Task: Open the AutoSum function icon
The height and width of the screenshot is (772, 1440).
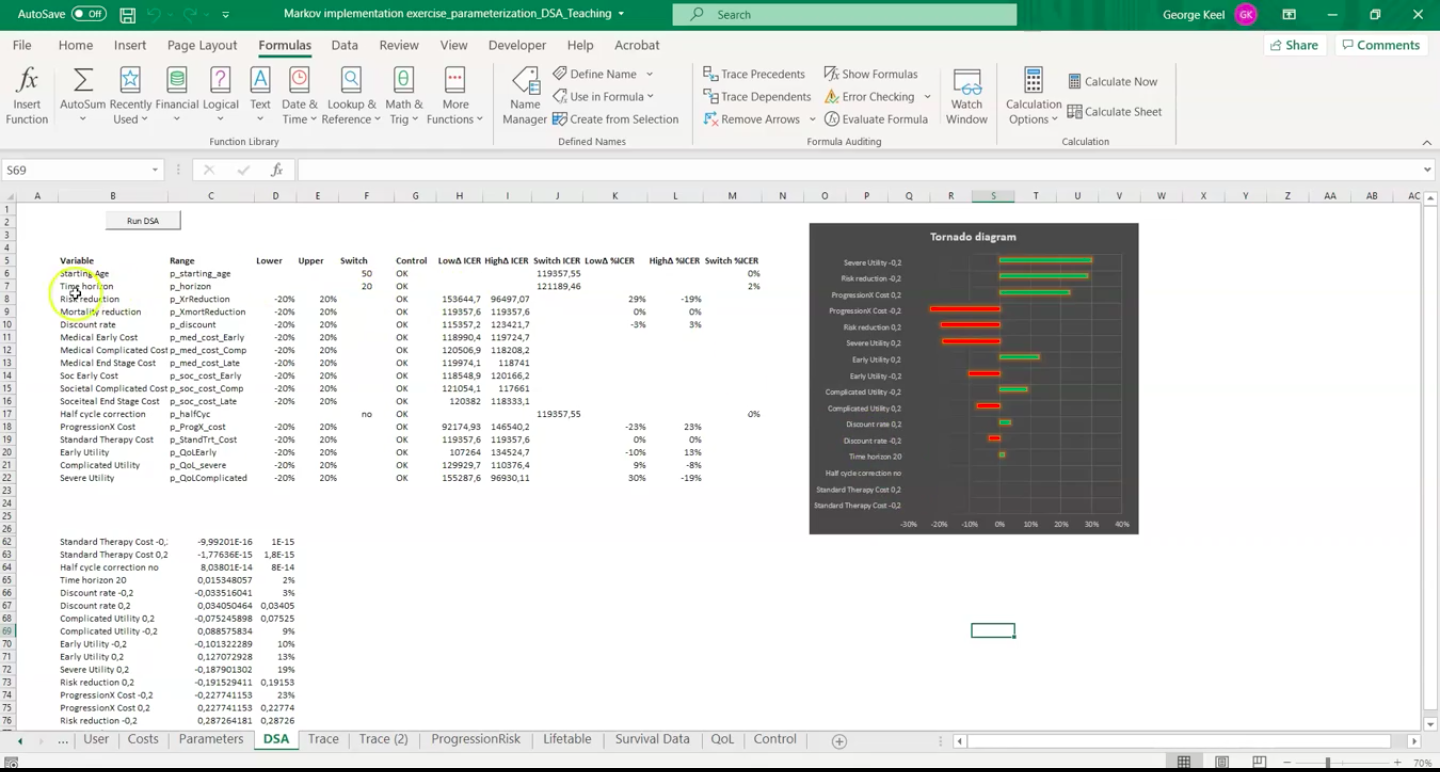Action: pyautogui.click(x=83, y=82)
